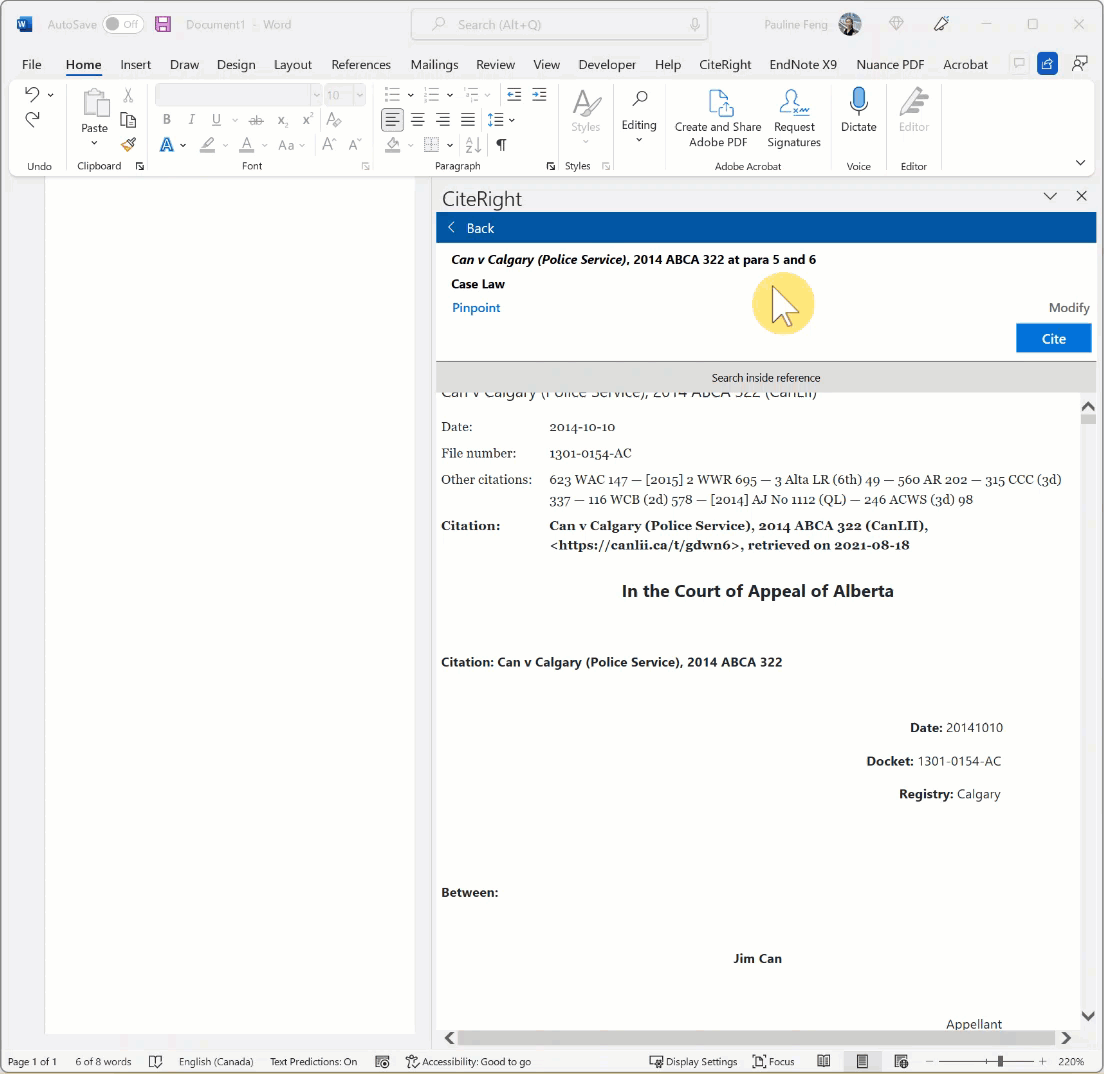Go Back in CiteRight panel

click(472, 228)
